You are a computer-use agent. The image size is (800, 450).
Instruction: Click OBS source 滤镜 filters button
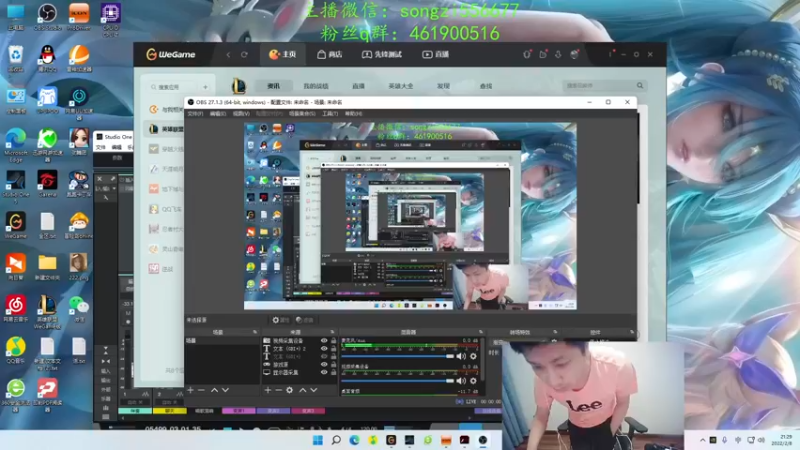(x=305, y=320)
